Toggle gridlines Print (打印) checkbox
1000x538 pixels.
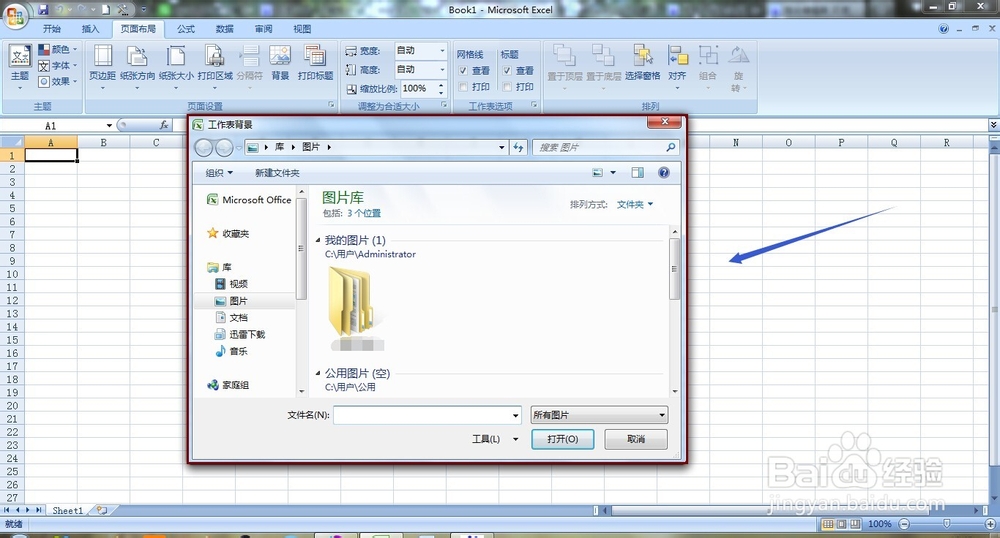tap(464, 87)
